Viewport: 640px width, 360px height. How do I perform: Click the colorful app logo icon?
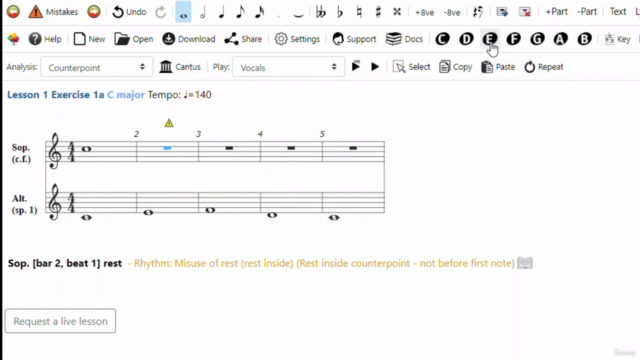click(x=13, y=39)
